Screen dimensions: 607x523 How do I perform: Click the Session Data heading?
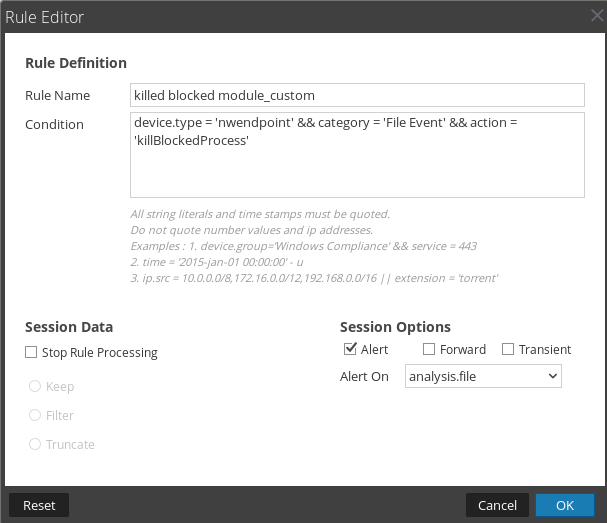point(69,327)
